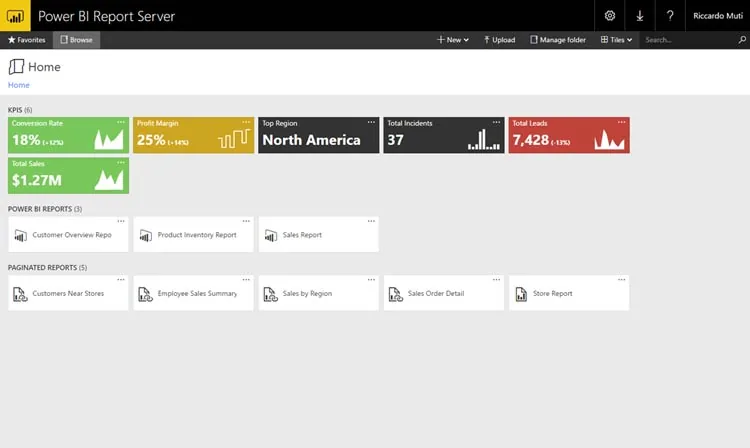The height and width of the screenshot is (448, 750).
Task: Open Sales Report tile ellipsis menu
Action: pos(371,221)
